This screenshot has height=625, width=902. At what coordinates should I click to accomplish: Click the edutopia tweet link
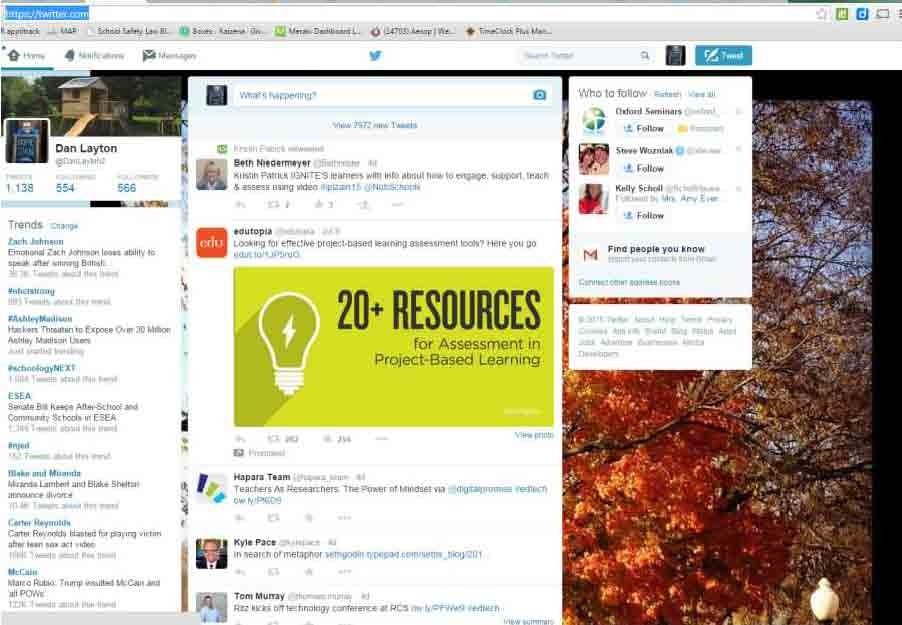(x=266, y=254)
